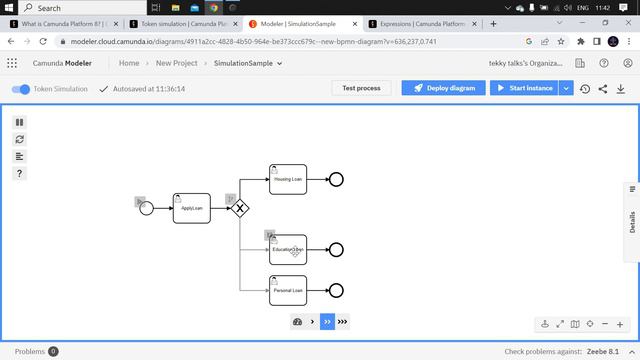Open a new browser tab

[493, 24]
